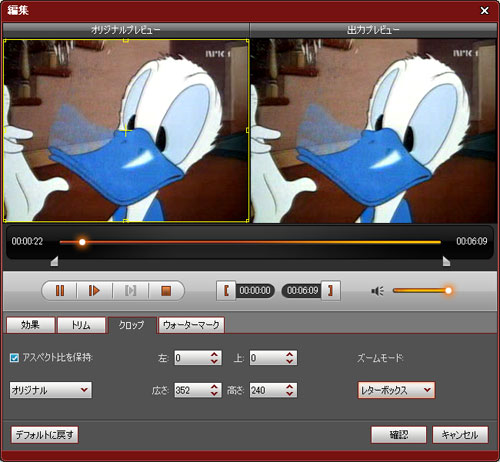Viewport: 500px width, 462px height.
Task: Click the left trim start marker
Action: tap(54, 261)
